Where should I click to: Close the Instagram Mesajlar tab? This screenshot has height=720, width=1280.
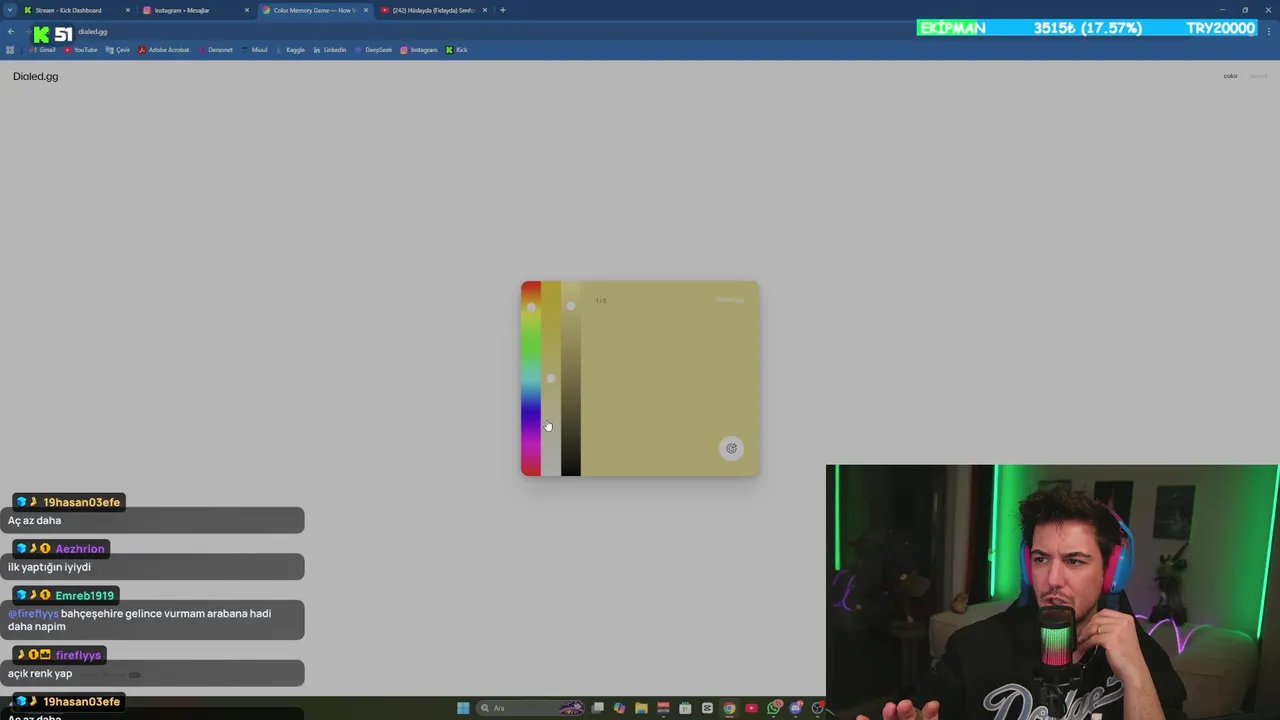coord(247,10)
